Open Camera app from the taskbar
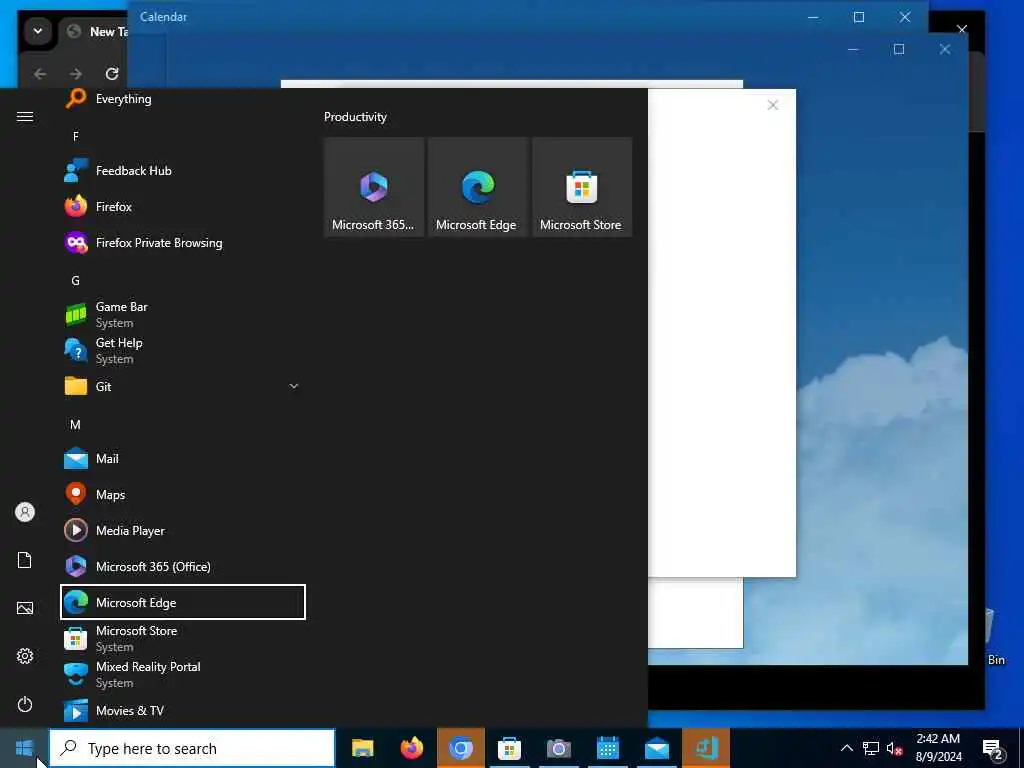Image resolution: width=1024 pixels, height=768 pixels. coord(558,748)
